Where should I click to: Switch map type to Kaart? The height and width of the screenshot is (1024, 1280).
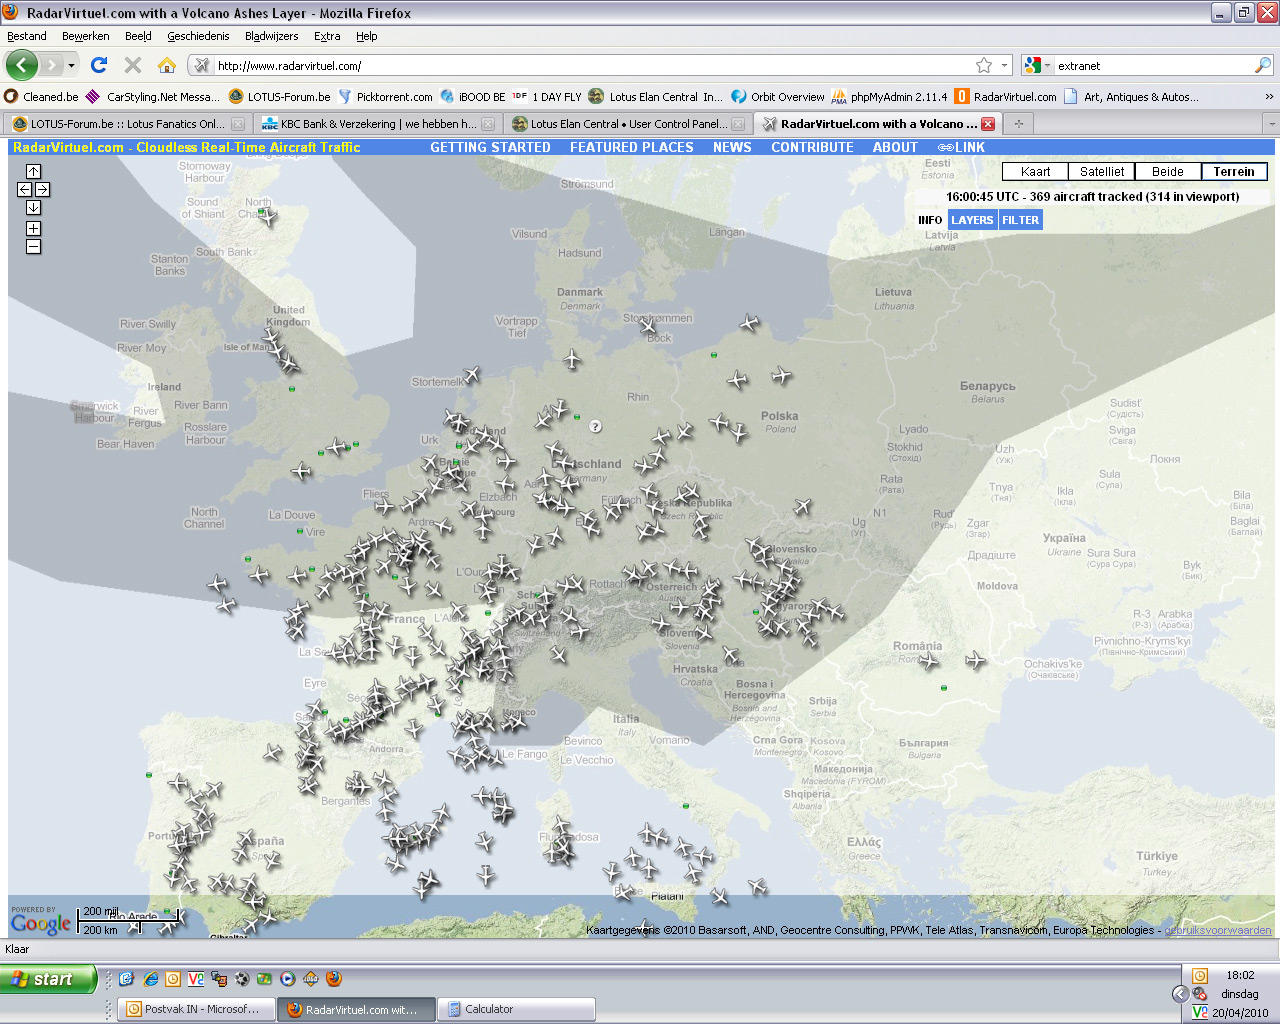point(1035,171)
